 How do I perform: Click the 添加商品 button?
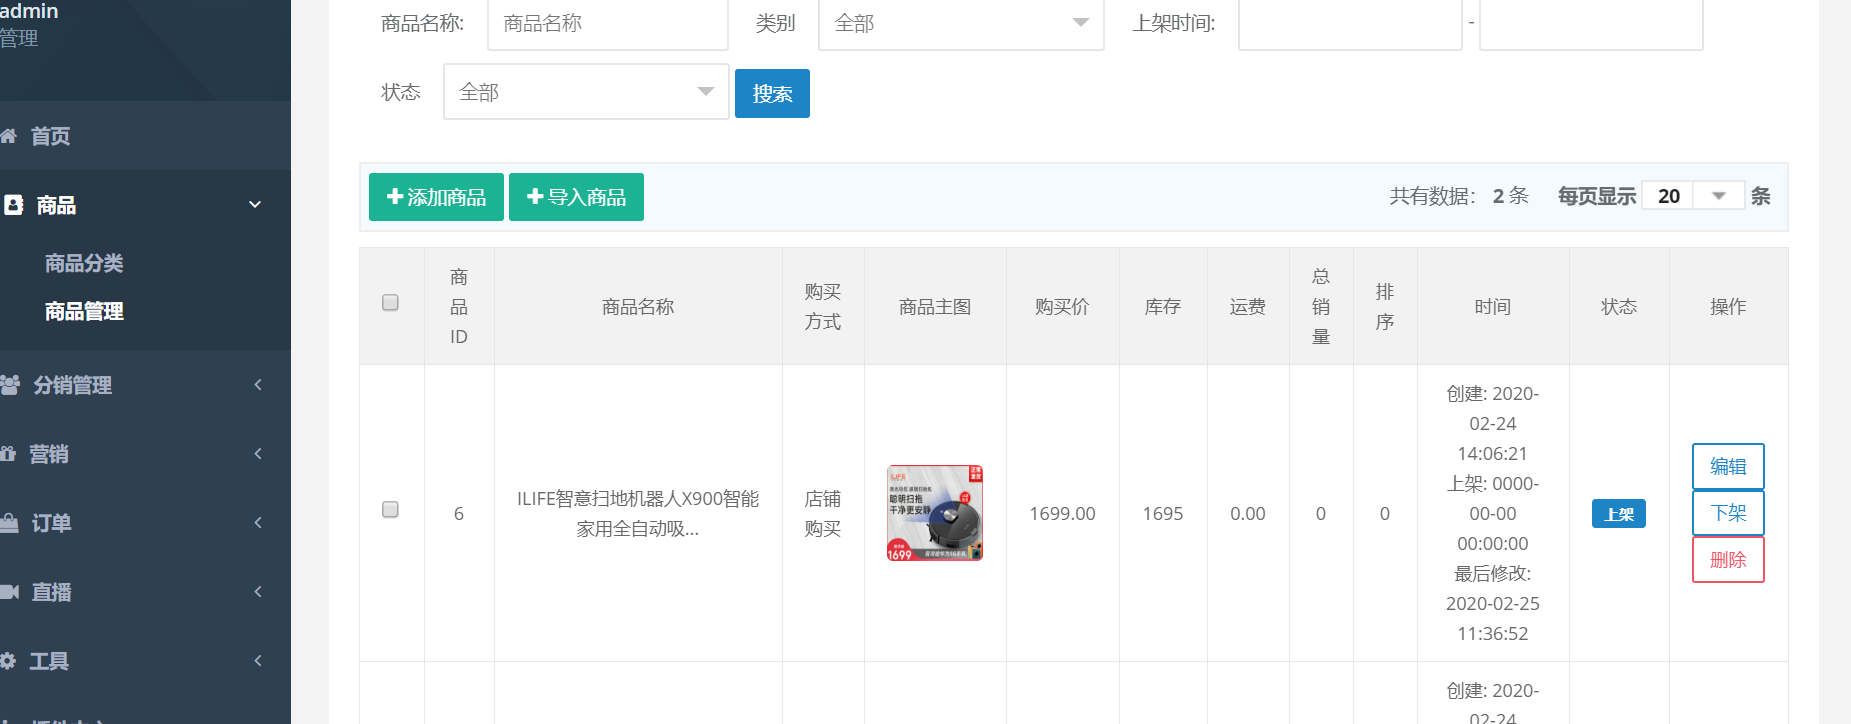pyautogui.click(x=436, y=197)
